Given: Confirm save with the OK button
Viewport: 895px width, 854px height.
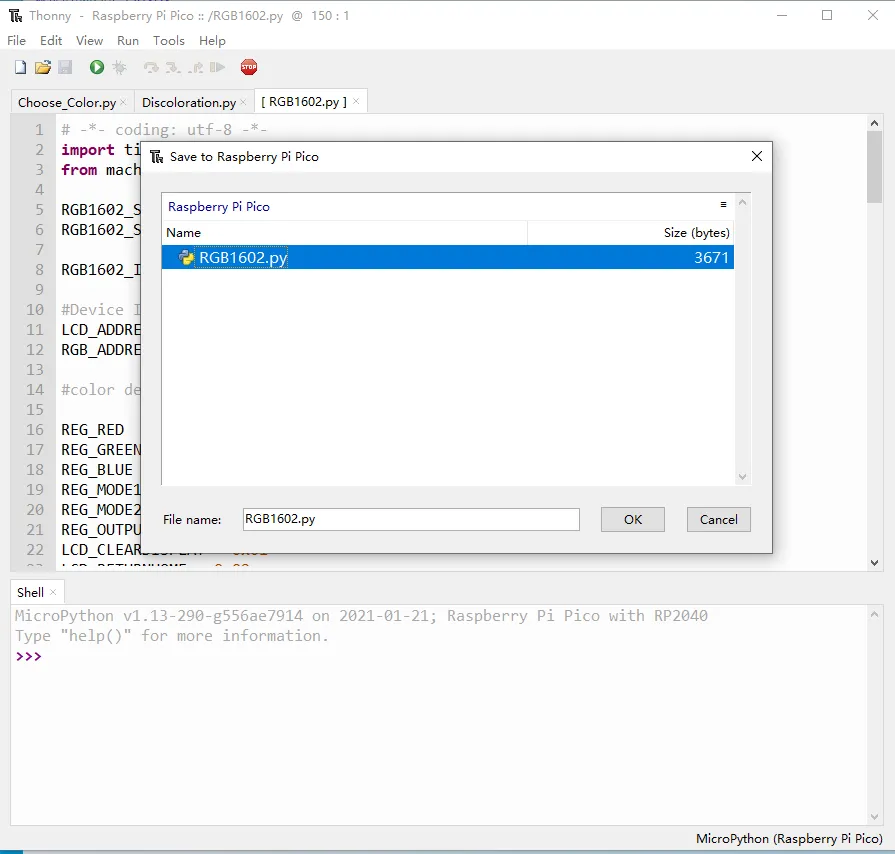Looking at the screenshot, I should tap(632, 519).
